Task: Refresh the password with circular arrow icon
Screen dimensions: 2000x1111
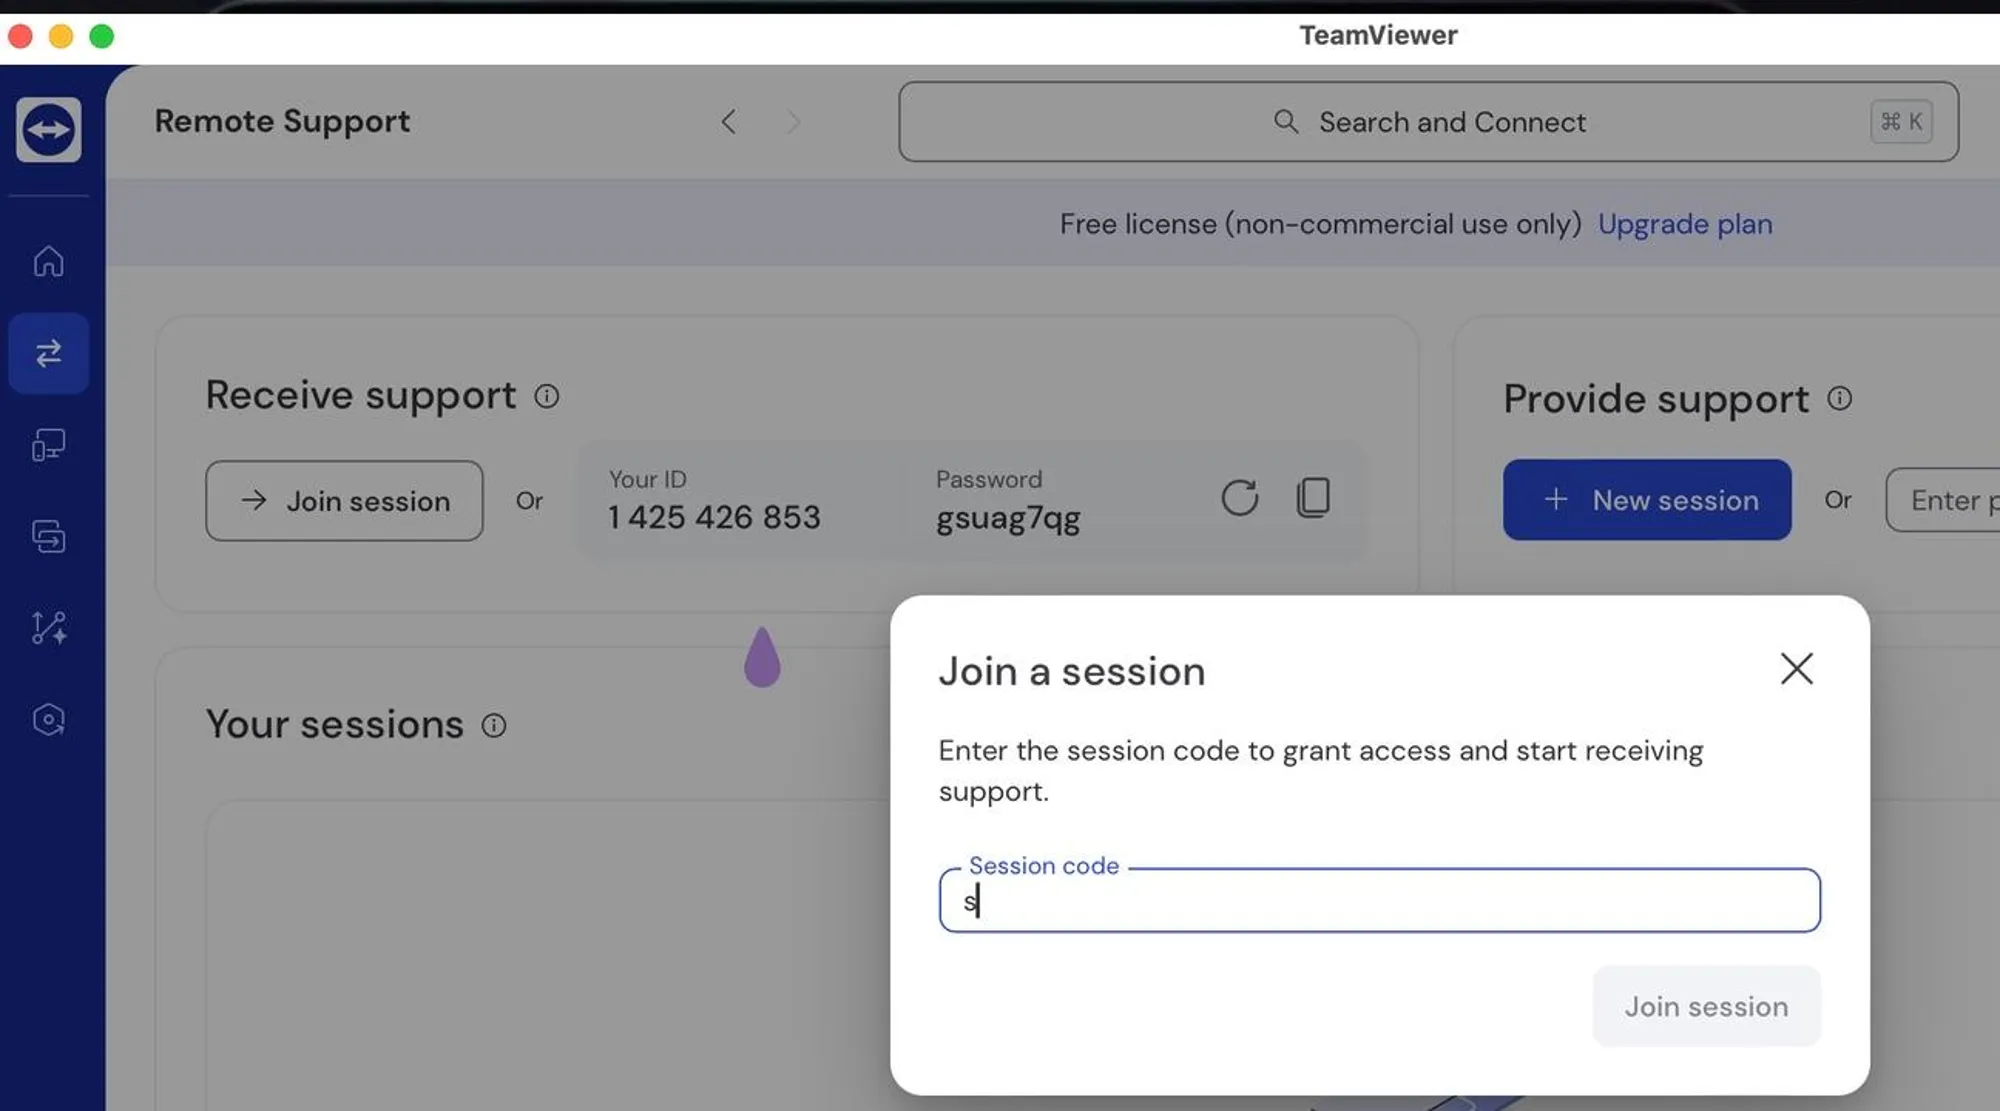Action: point(1239,497)
